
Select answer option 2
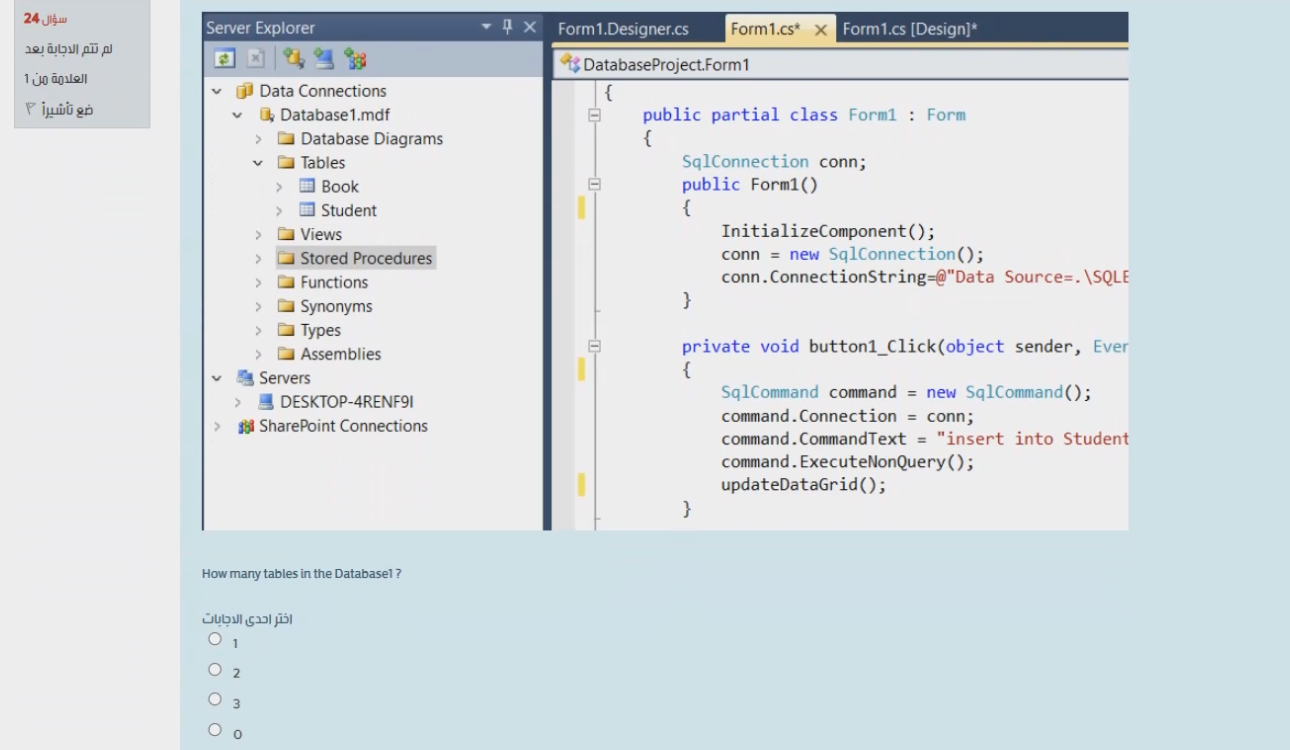(x=215, y=669)
